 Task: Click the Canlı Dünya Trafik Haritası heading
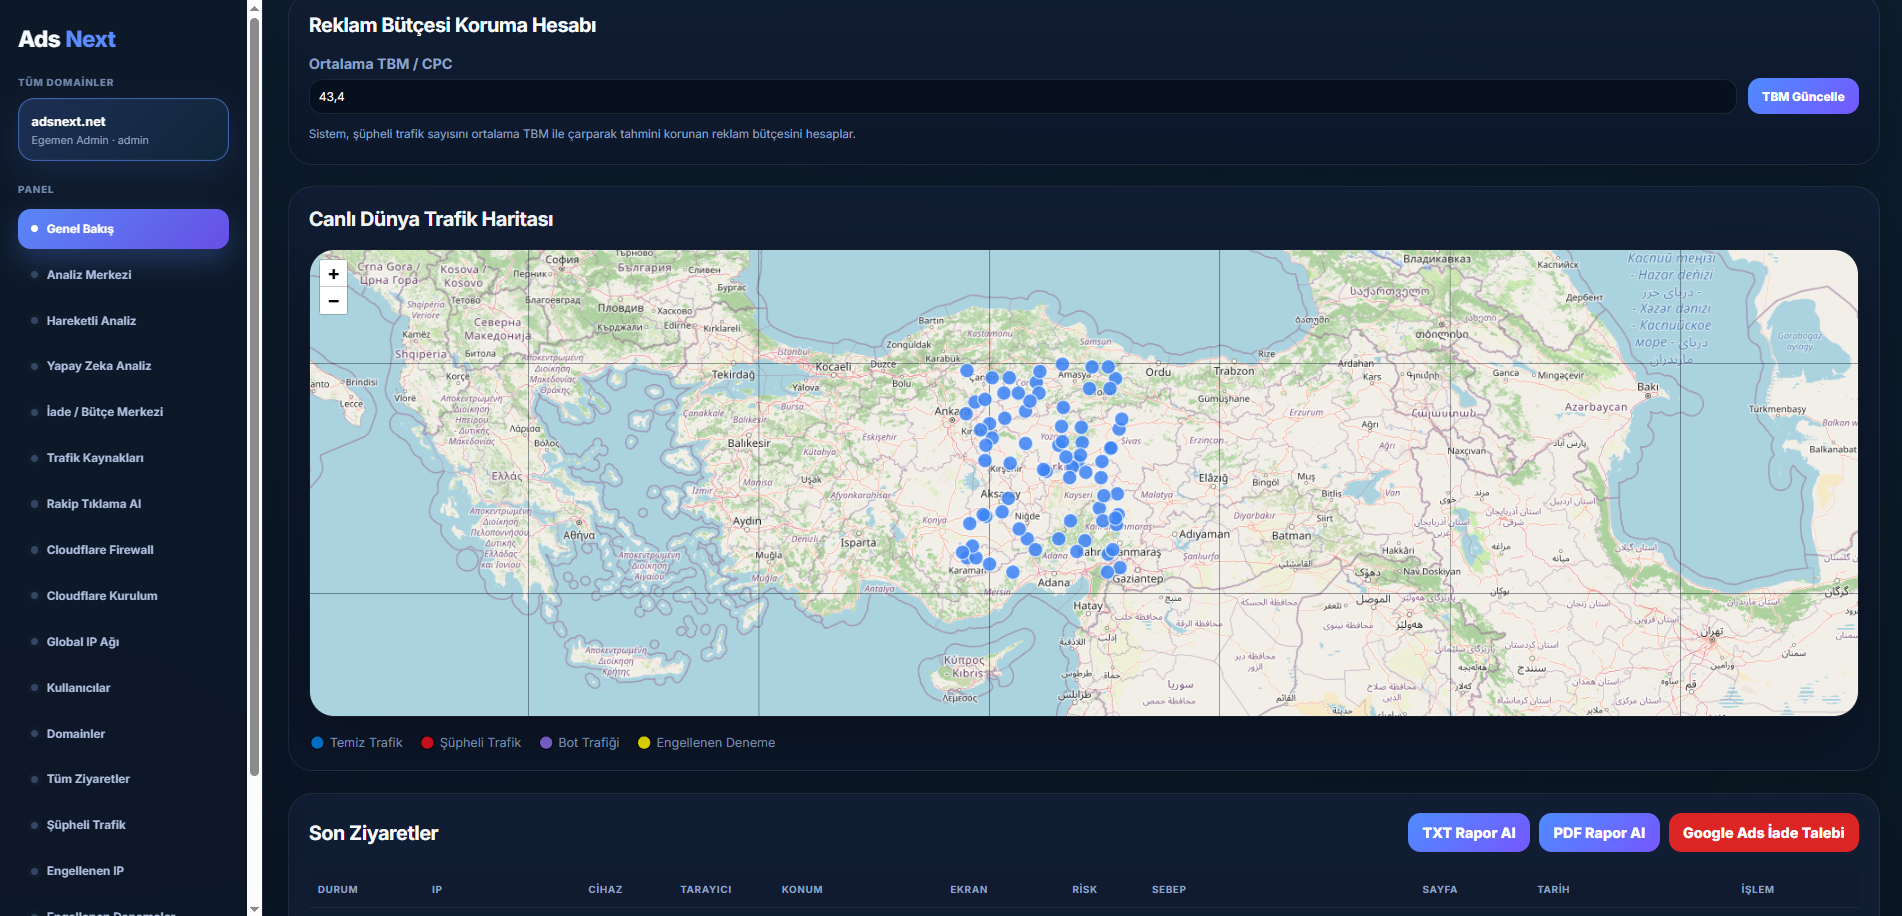click(x=431, y=219)
